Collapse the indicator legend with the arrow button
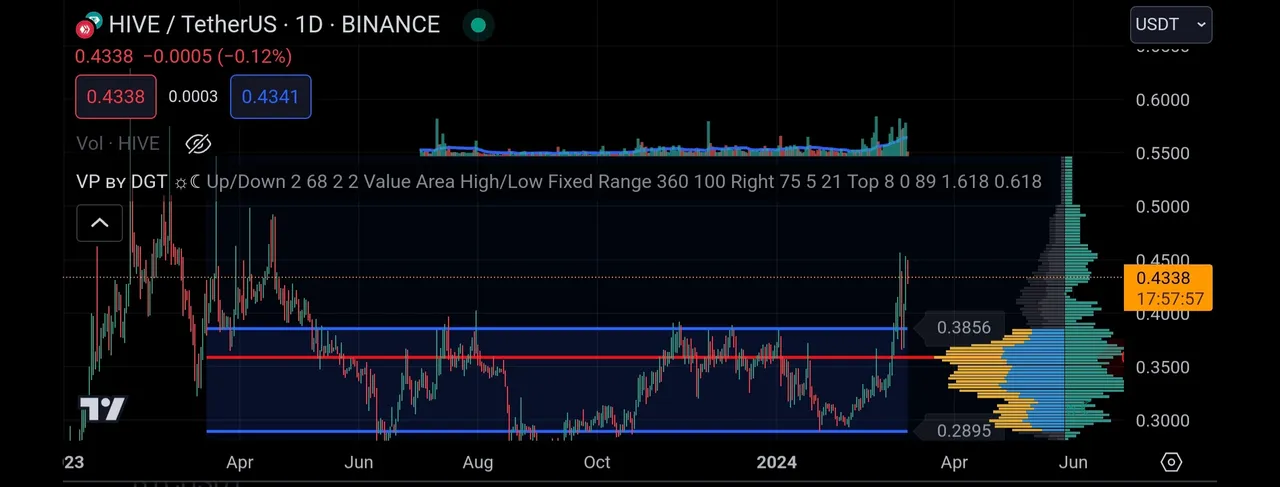The width and height of the screenshot is (1280, 487). click(99, 223)
